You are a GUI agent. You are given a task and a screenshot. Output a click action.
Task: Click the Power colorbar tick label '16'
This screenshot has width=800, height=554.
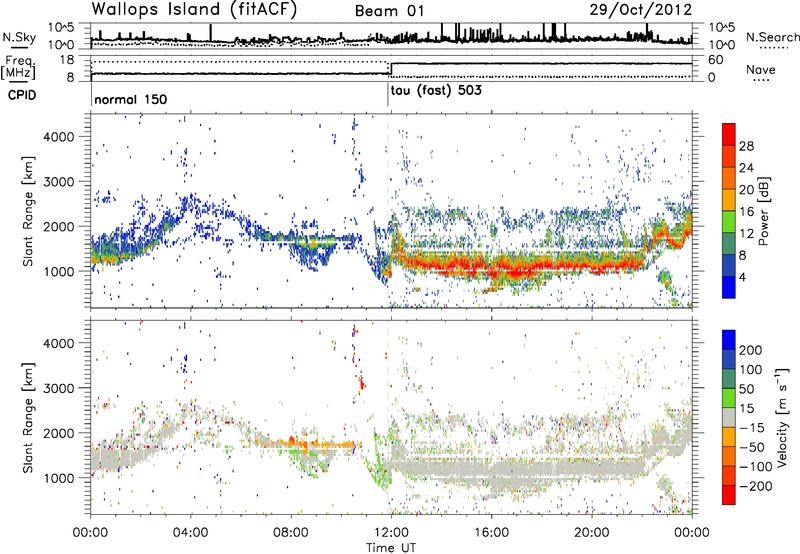pos(746,211)
